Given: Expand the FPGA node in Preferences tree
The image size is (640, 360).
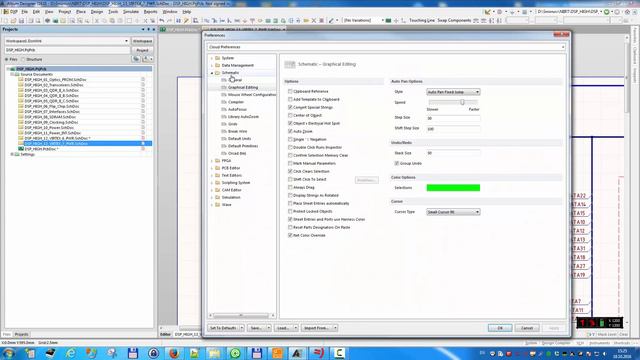Looking at the screenshot, I should 212,161.
